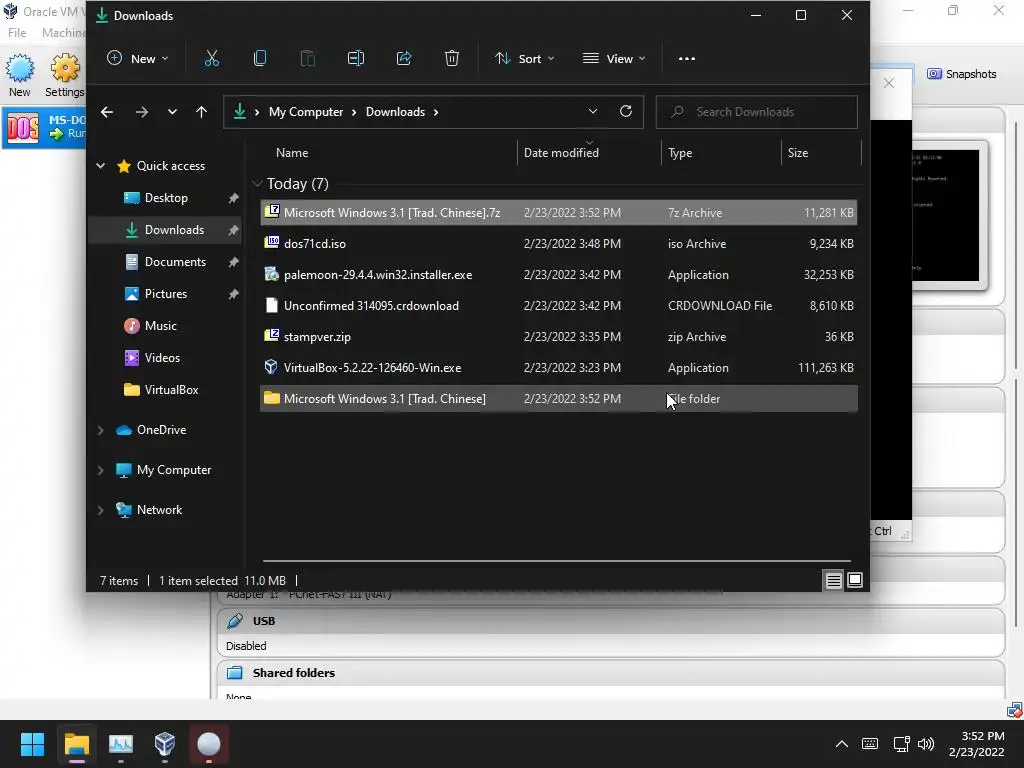This screenshot has height=768, width=1024.
Task: Click the Cut scissors icon in toolbar
Action: 212,59
